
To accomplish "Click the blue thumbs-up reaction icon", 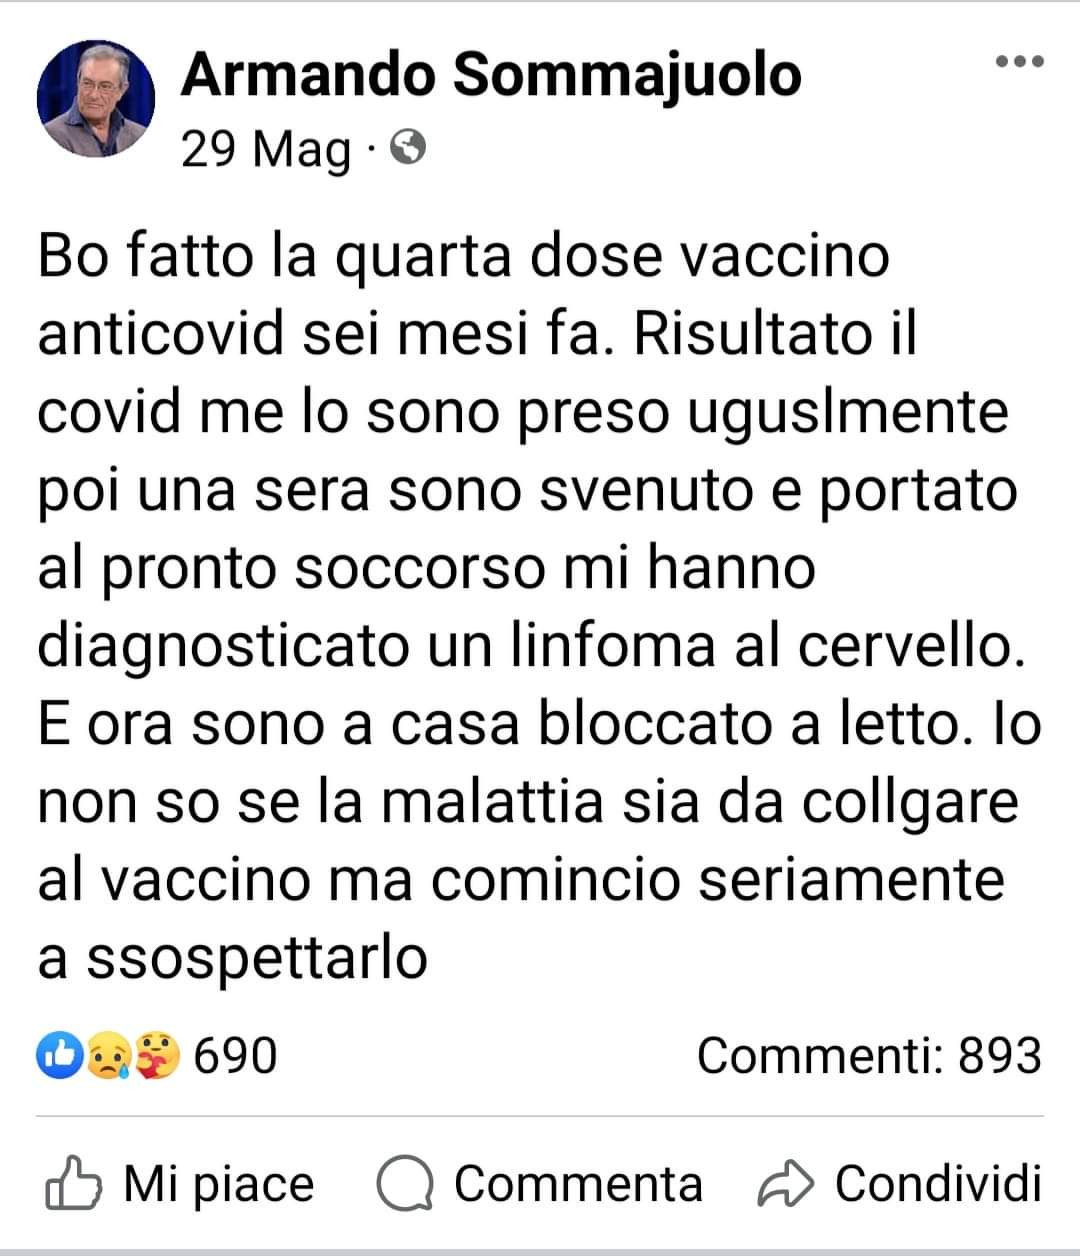I will point(55,1055).
